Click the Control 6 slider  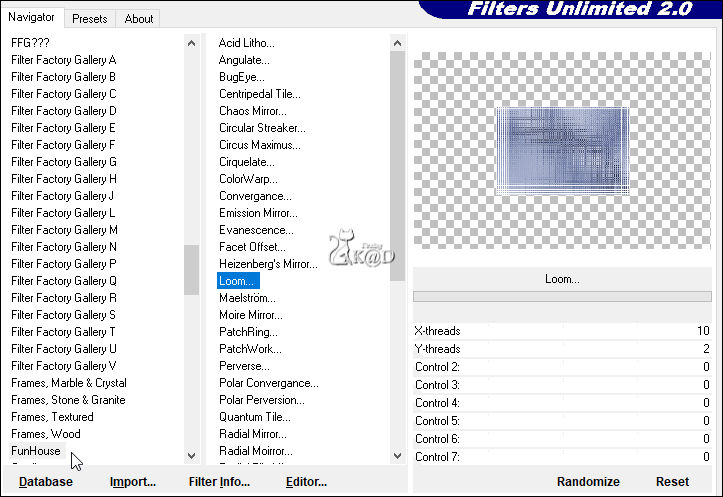pos(562,439)
